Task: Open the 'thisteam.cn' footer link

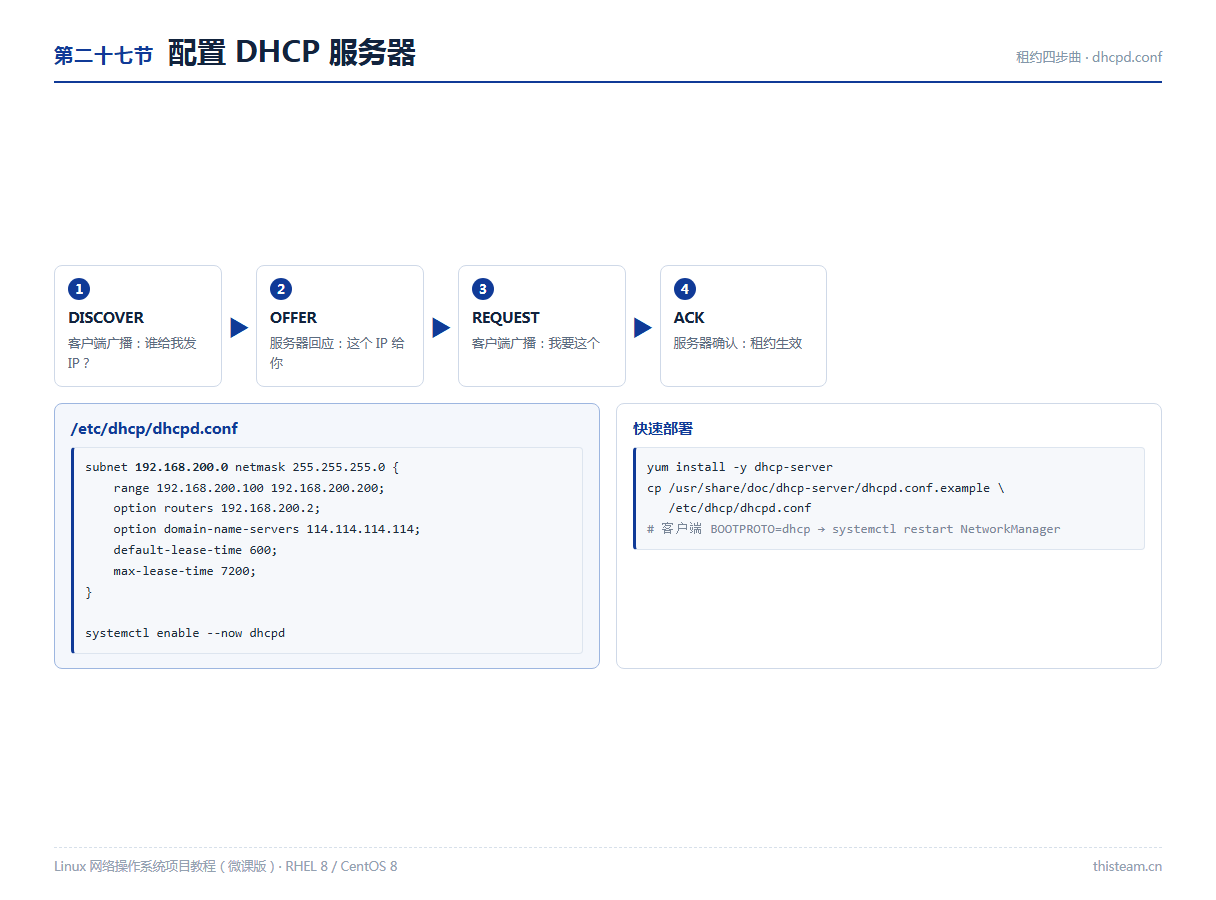Action: [x=1127, y=866]
